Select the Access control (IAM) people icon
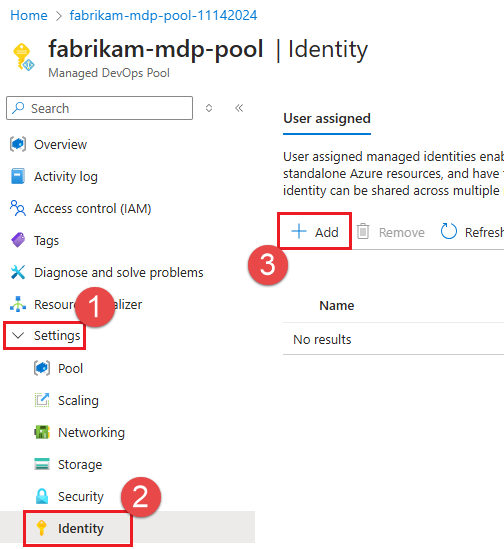The image size is (504, 549). [x=18, y=208]
